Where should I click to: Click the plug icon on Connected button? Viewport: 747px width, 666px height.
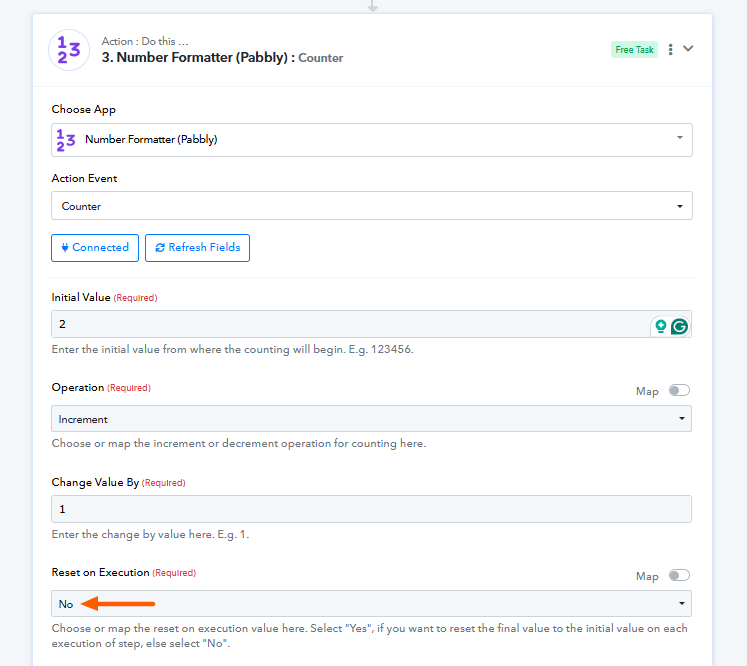[65, 248]
